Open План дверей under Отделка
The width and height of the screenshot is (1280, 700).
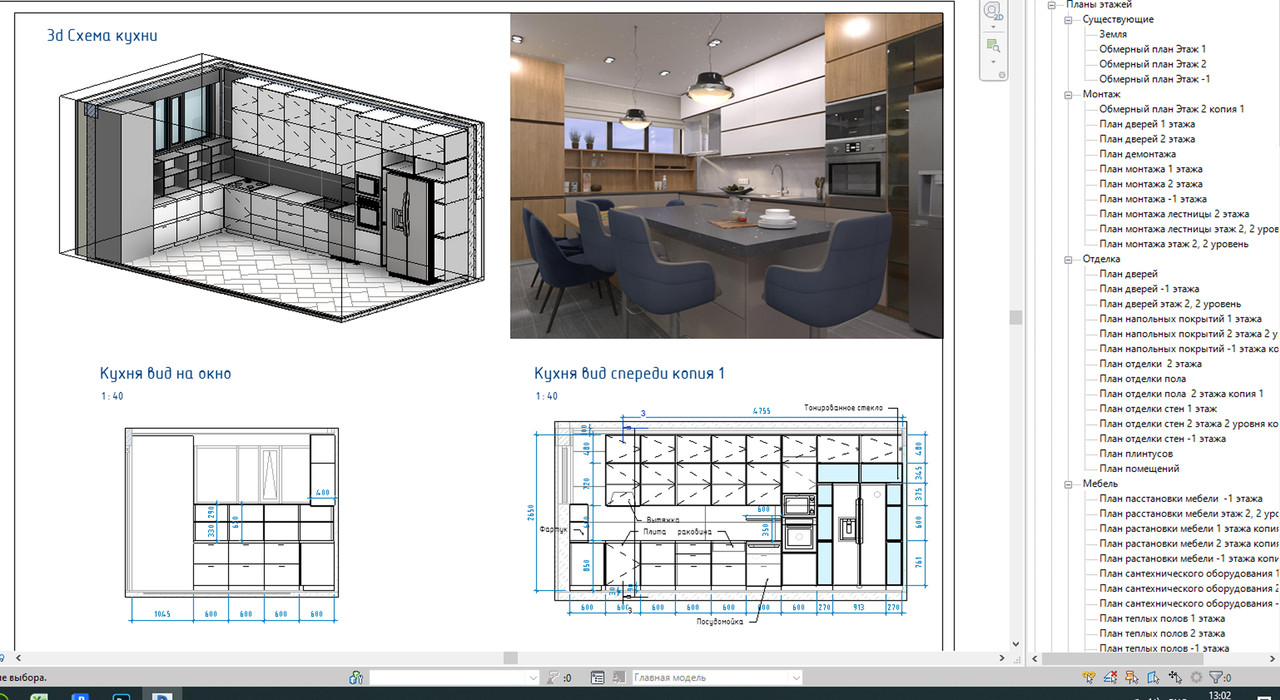pos(1128,274)
